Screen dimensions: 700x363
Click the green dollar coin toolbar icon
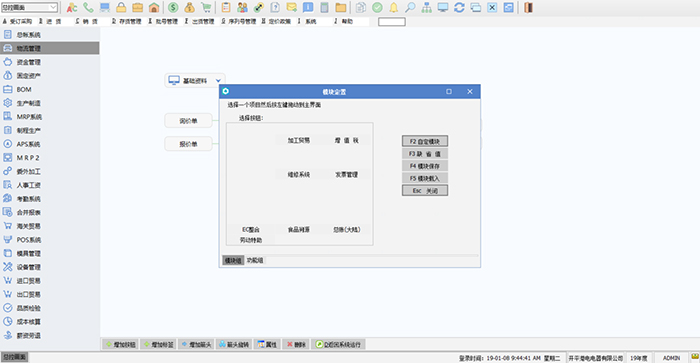click(173, 8)
